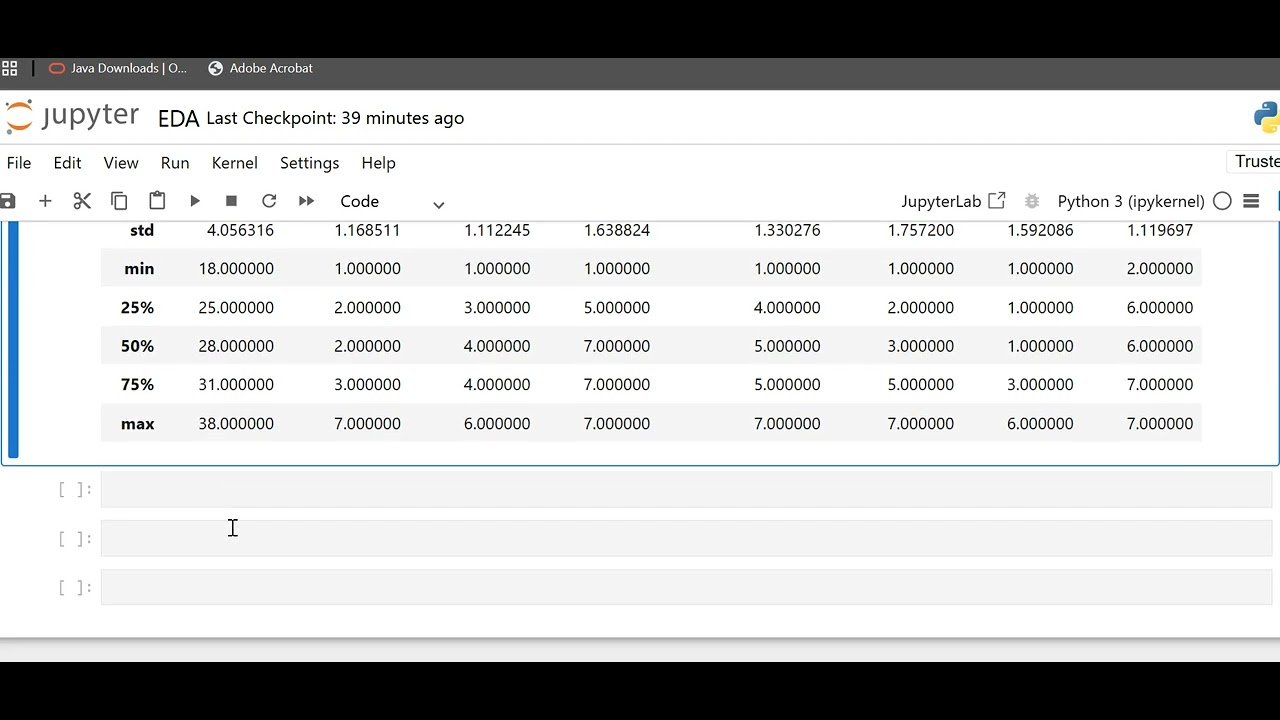Image resolution: width=1280 pixels, height=720 pixels.
Task: Restart the kernel circular arrow icon
Action: pyautogui.click(x=269, y=201)
